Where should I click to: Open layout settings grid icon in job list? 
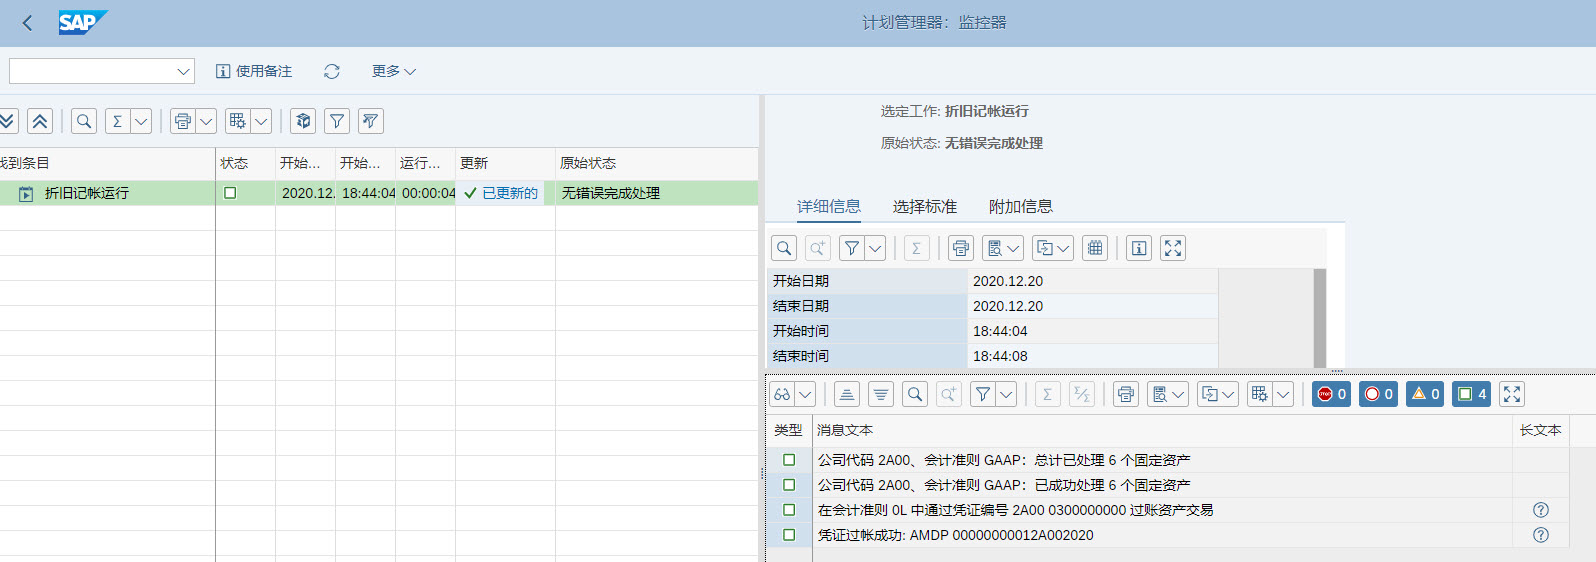238,121
